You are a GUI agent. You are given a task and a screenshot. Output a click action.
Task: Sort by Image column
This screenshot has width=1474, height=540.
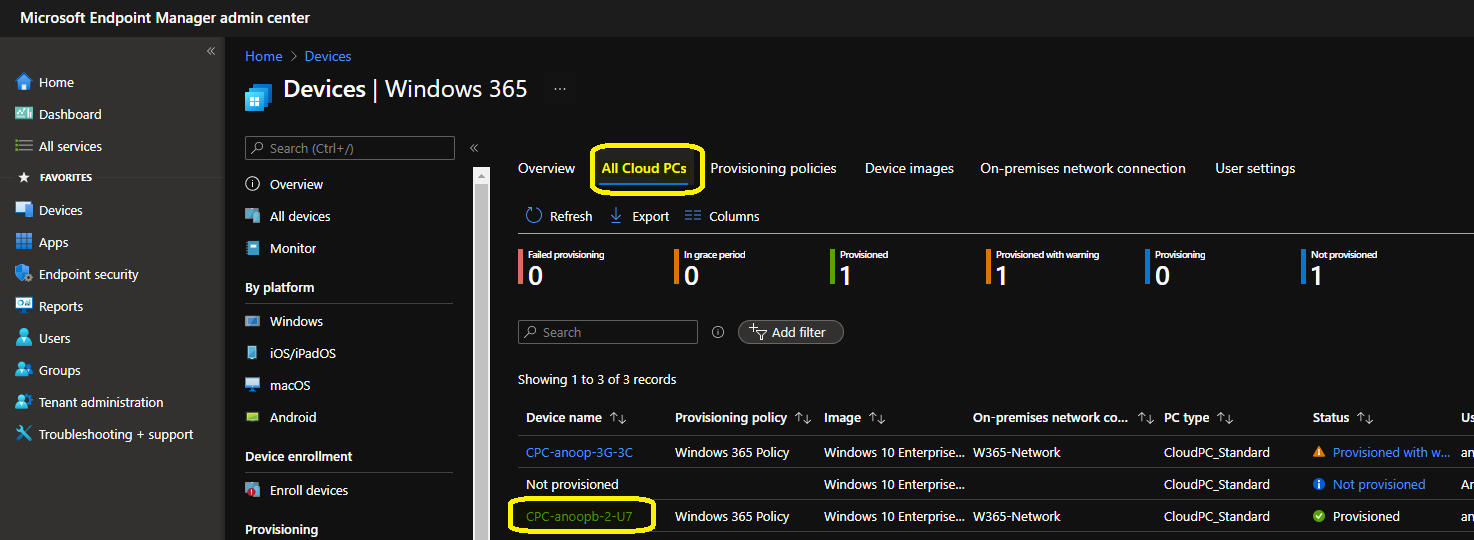tap(855, 417)
